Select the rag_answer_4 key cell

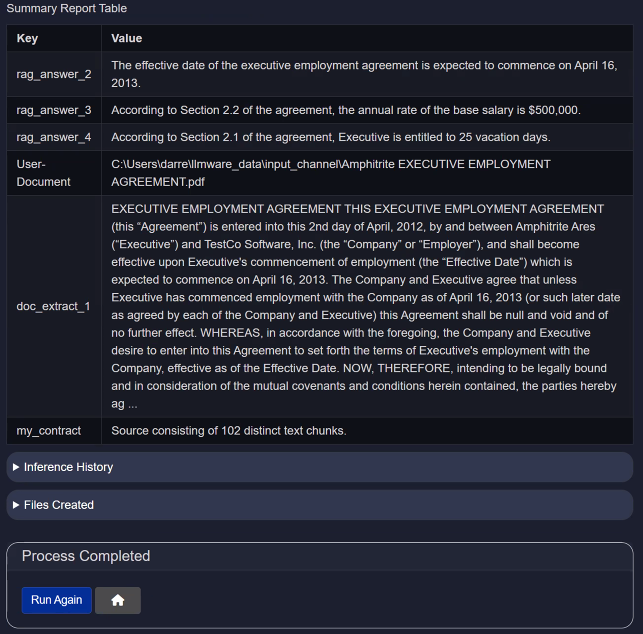click(54, 137)
